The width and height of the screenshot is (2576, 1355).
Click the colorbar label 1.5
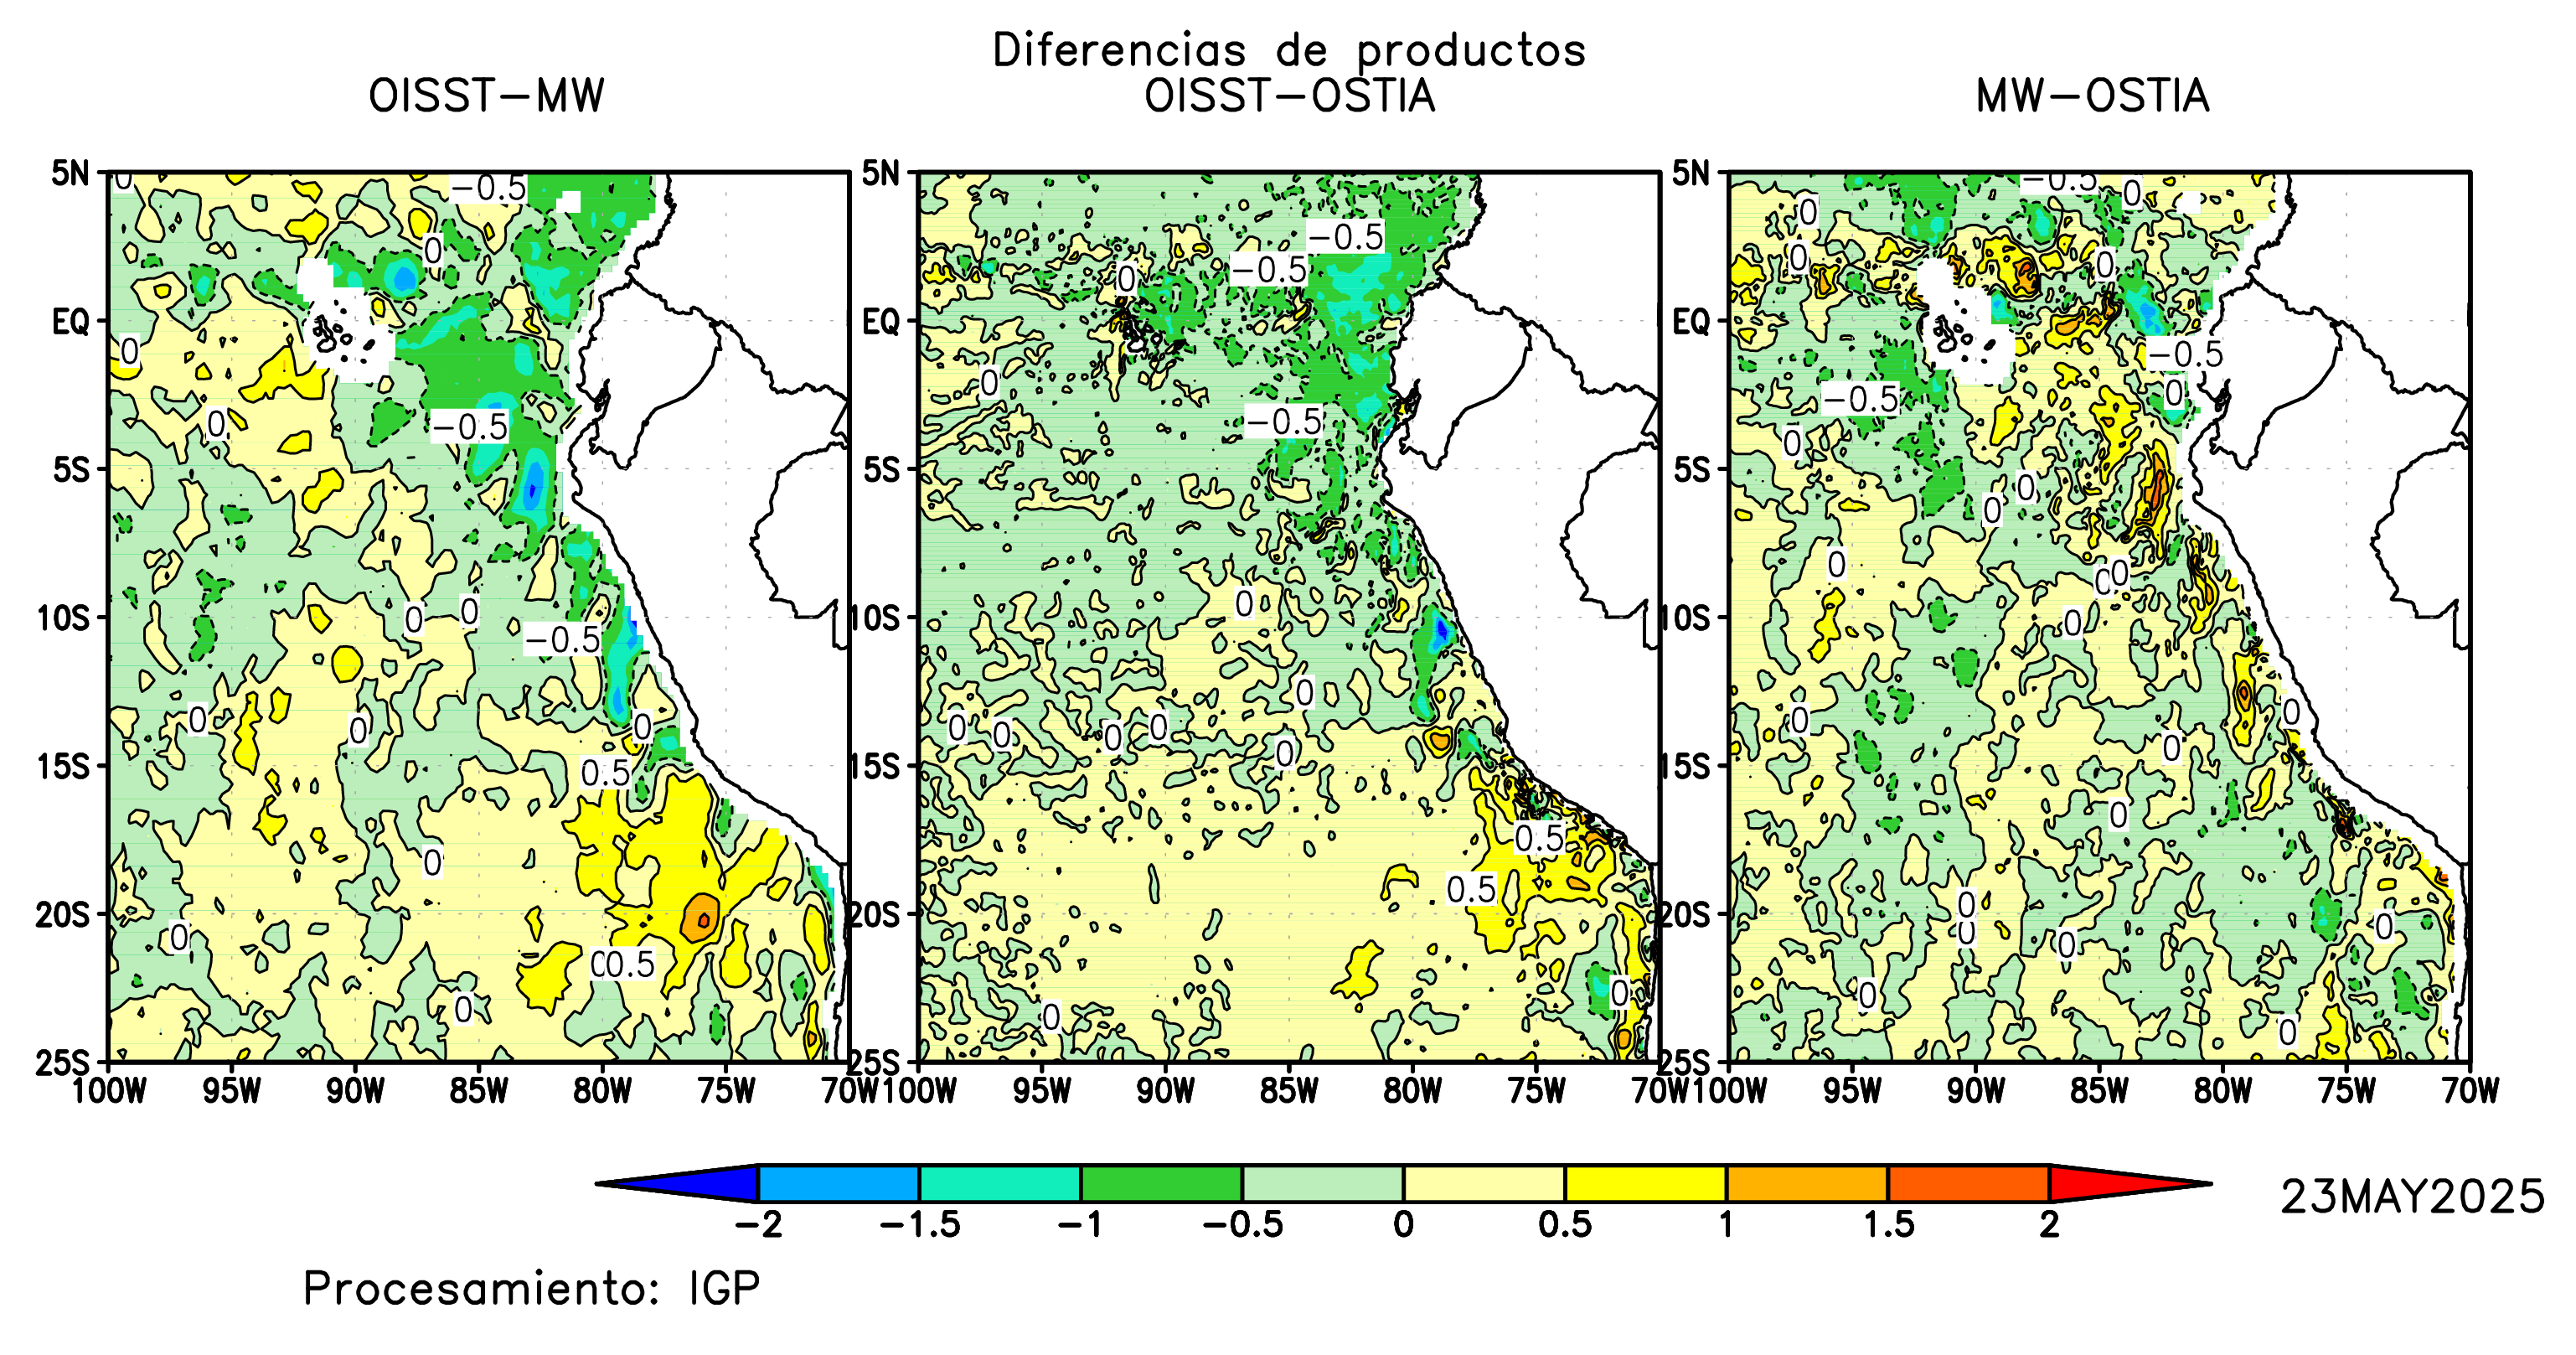[1889, 1225]
